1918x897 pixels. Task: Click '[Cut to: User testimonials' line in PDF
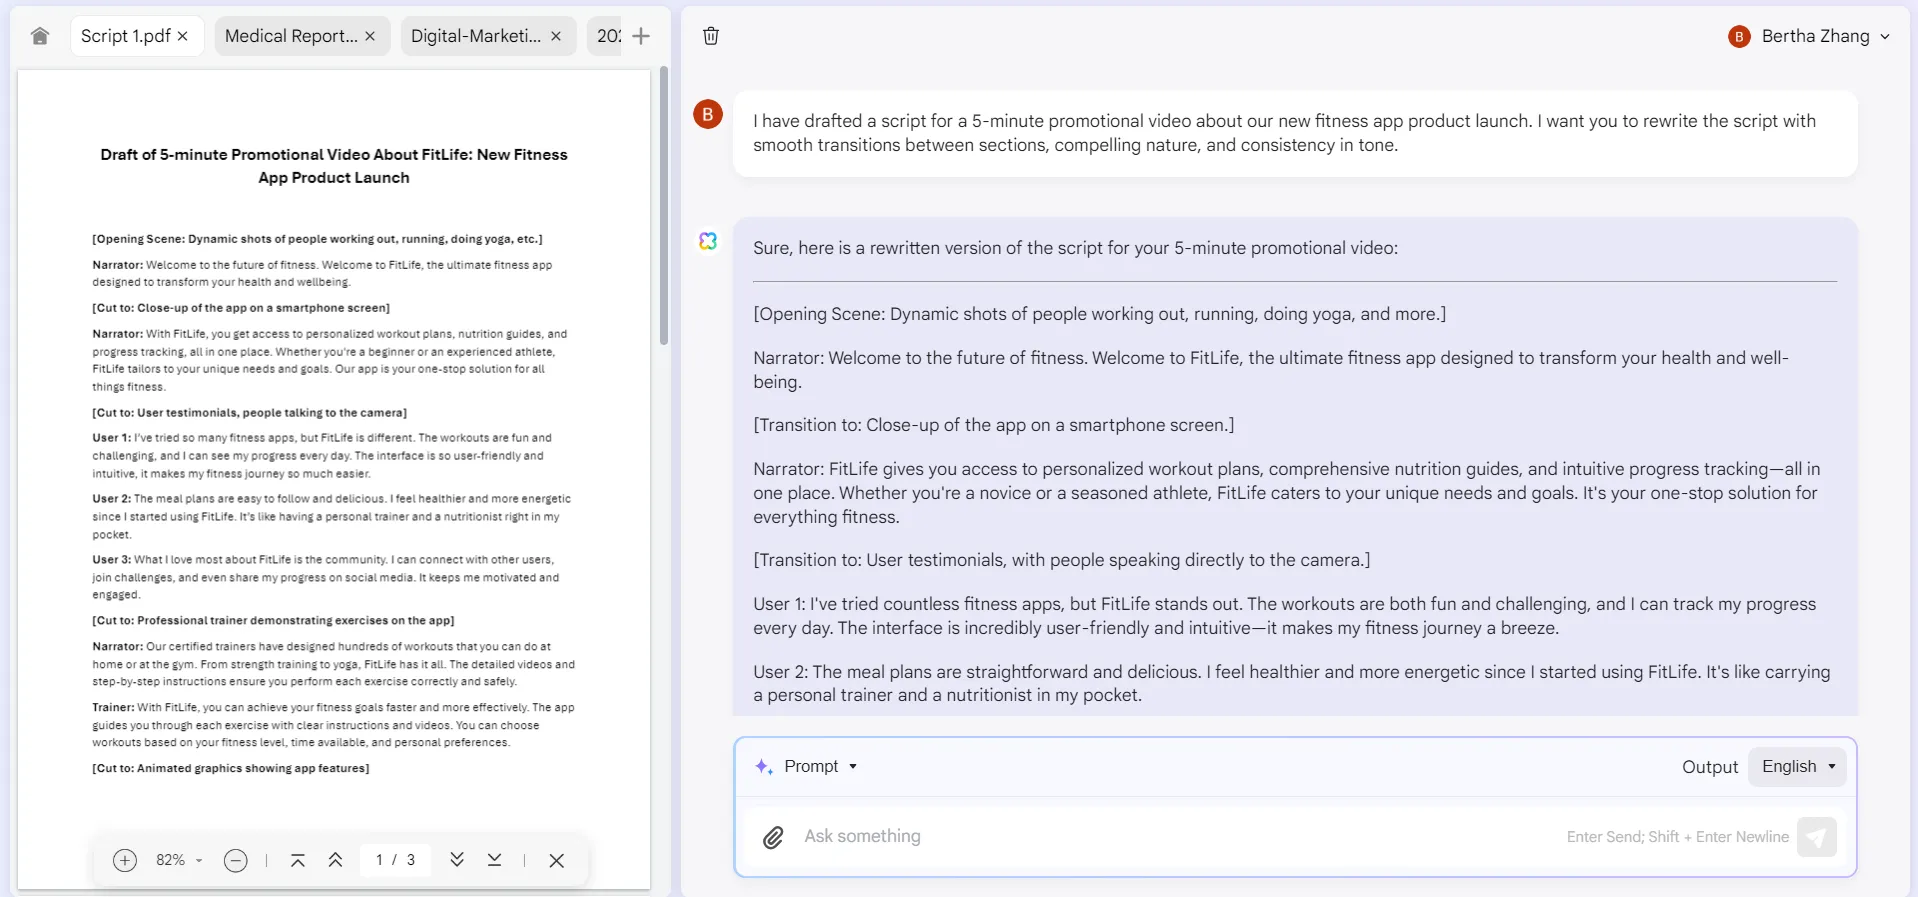(249, 412)
